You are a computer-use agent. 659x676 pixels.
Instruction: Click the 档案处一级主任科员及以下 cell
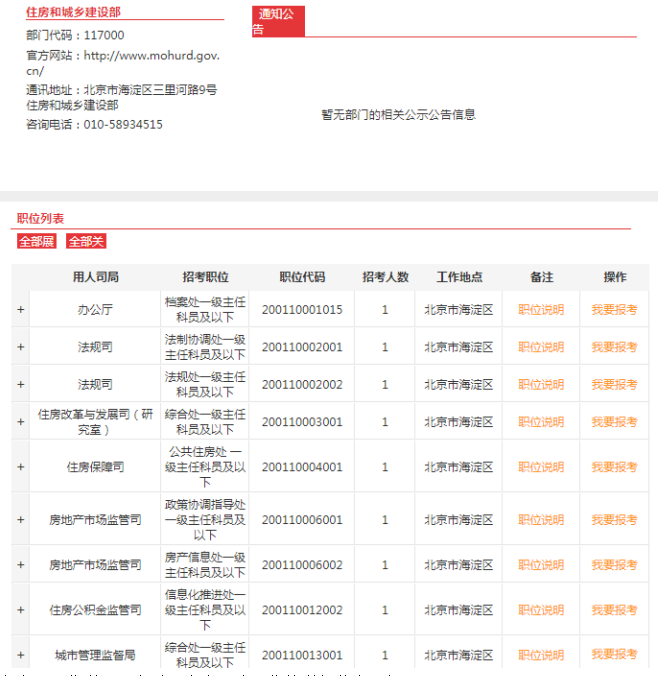coord(205,310)
